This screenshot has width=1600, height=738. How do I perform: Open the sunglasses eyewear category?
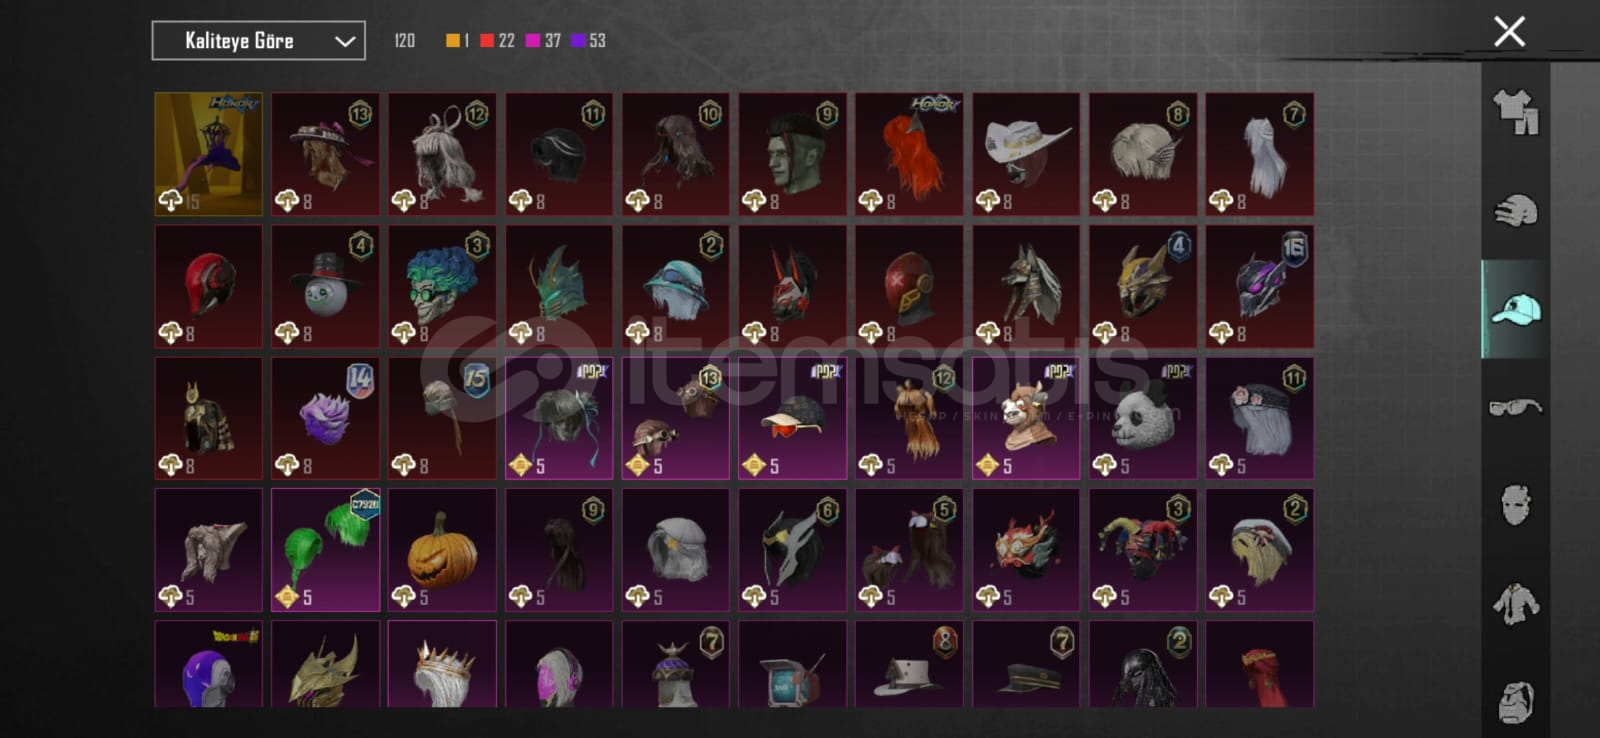coord(1515,407)
